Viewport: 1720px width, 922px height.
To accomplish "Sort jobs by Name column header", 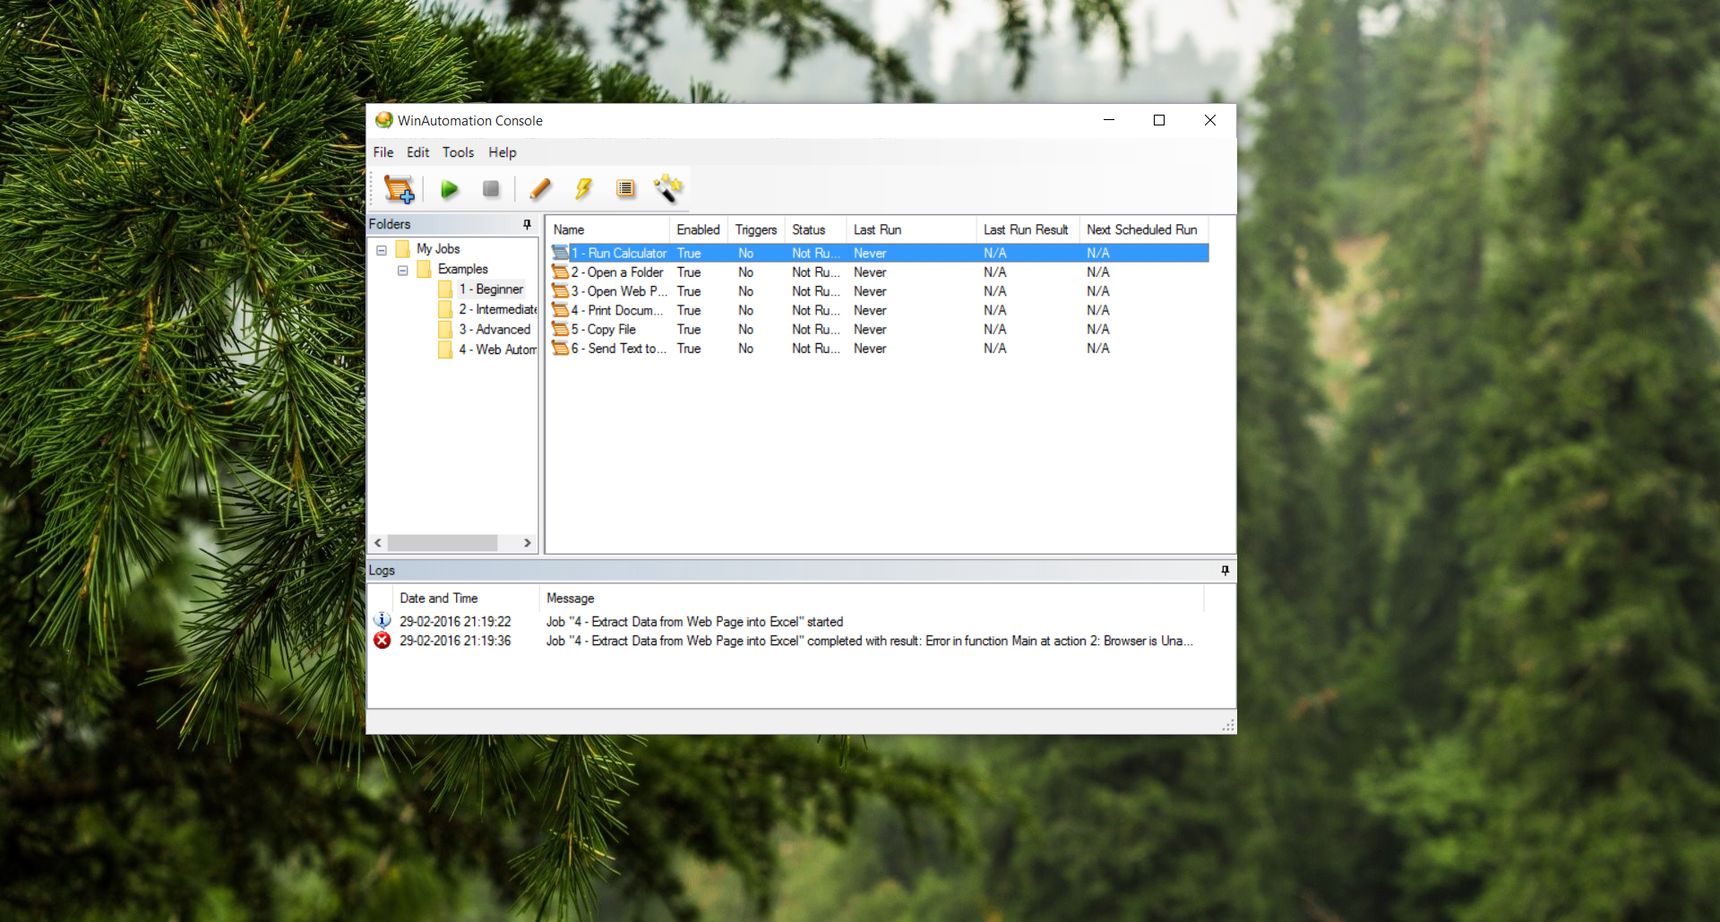I will 608,229.
